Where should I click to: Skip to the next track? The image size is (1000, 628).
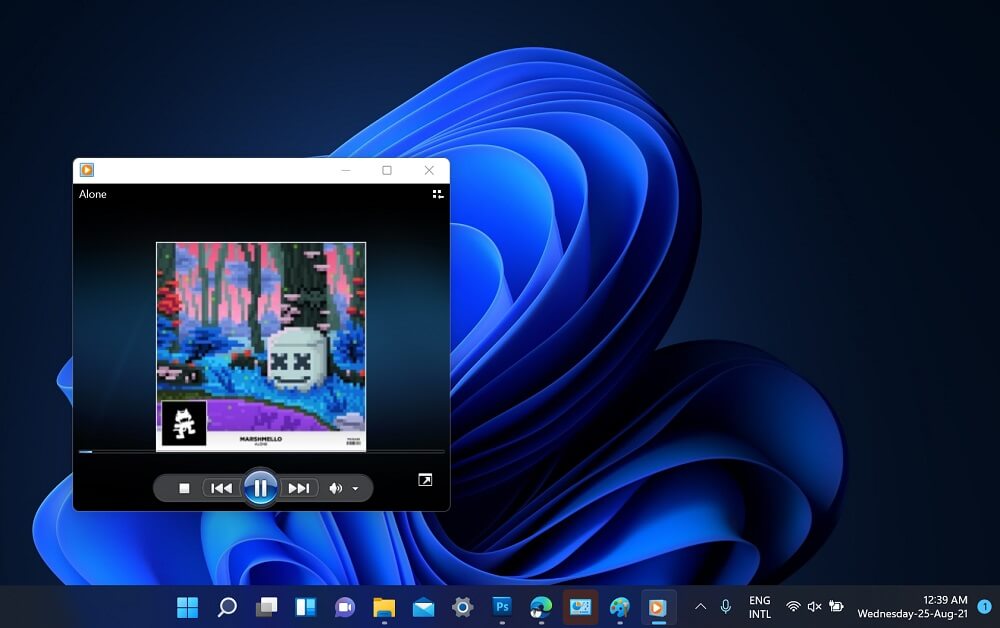(x=298, y=488)
